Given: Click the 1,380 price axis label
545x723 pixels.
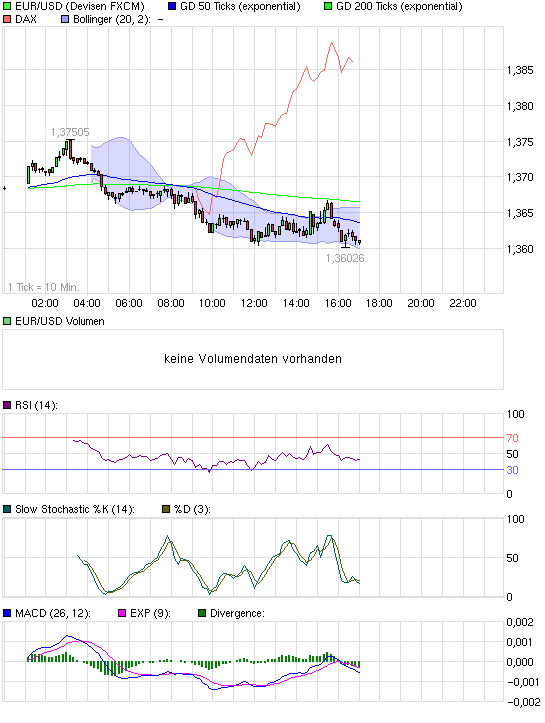Looking at the screenshot, I should coord(520,106).
